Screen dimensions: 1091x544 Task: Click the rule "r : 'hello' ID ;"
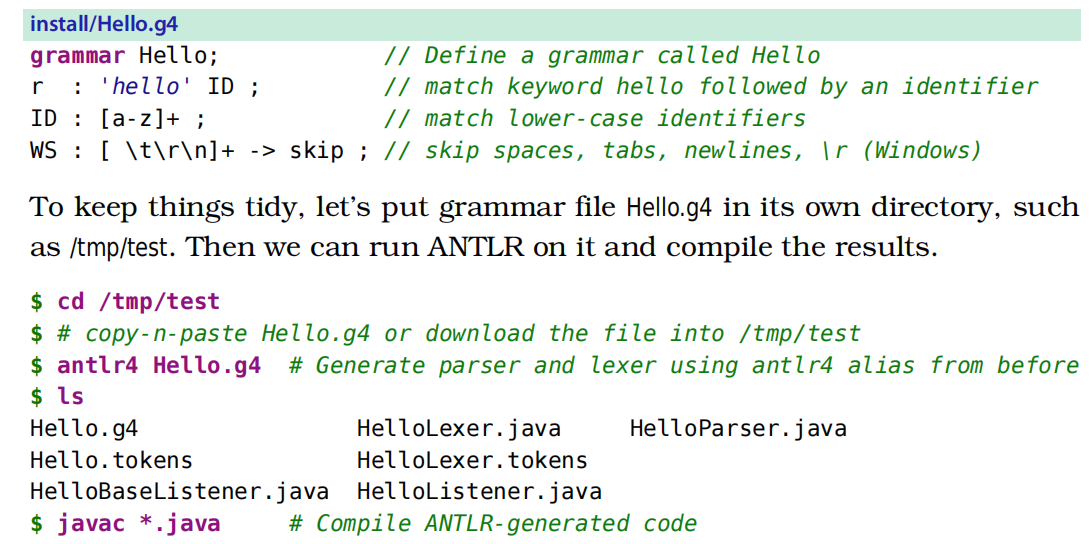(145, 87)
